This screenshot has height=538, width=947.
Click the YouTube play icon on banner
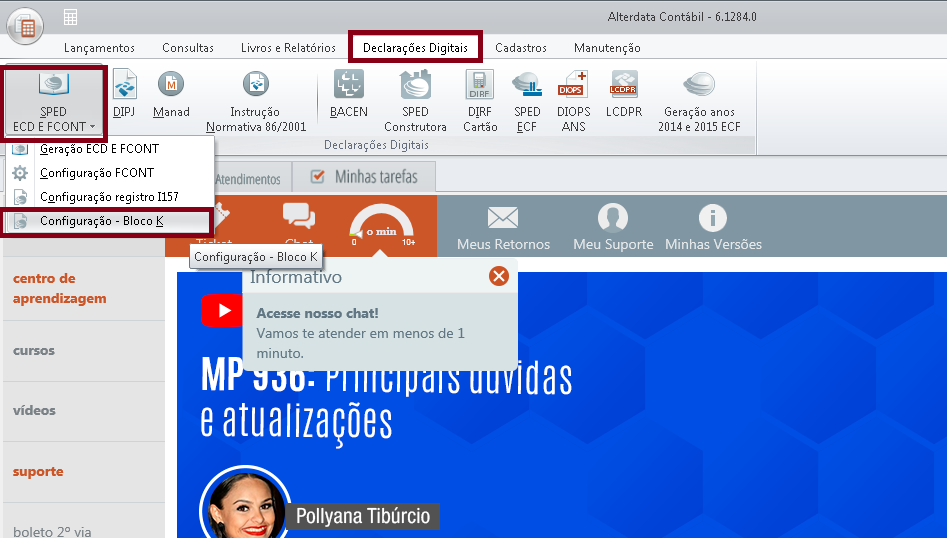[222, 310]
